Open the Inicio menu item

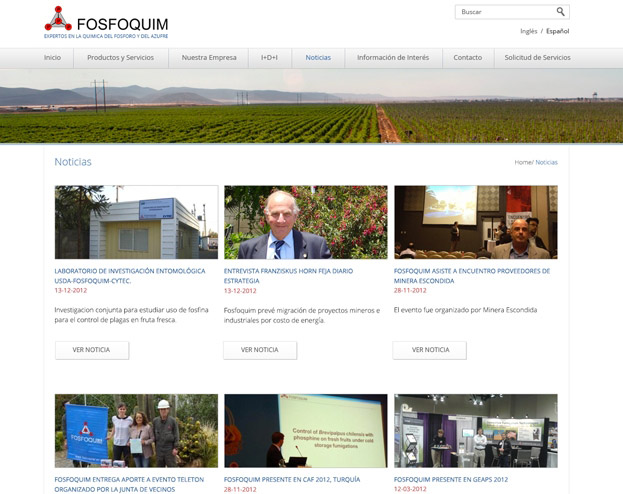point(52,58)
